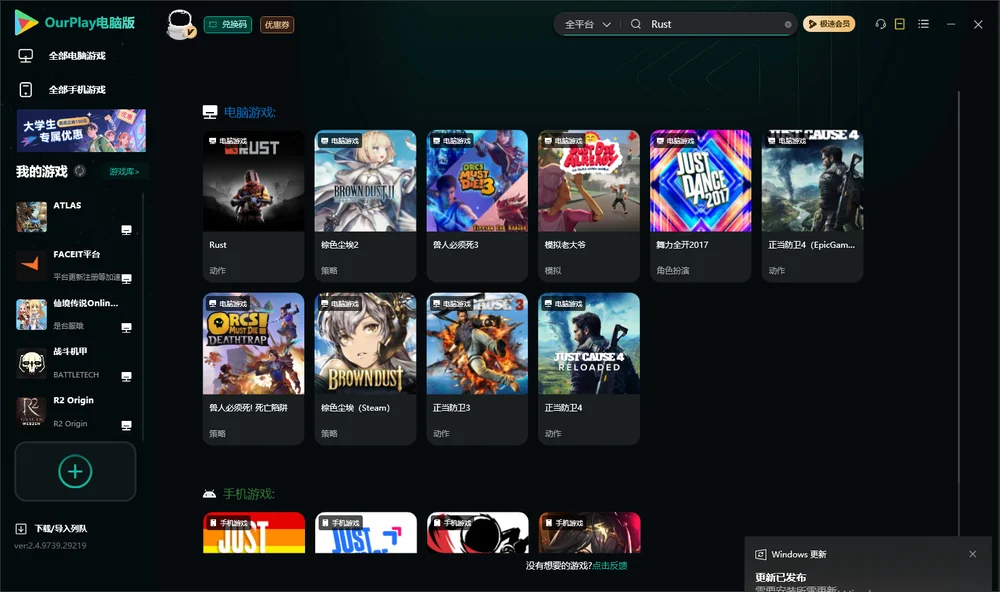The width and height of the screenshot is (1000, 592).
Task: Open the 正当防卫4 Reloaded game card
Action: (x=589, y=369)
